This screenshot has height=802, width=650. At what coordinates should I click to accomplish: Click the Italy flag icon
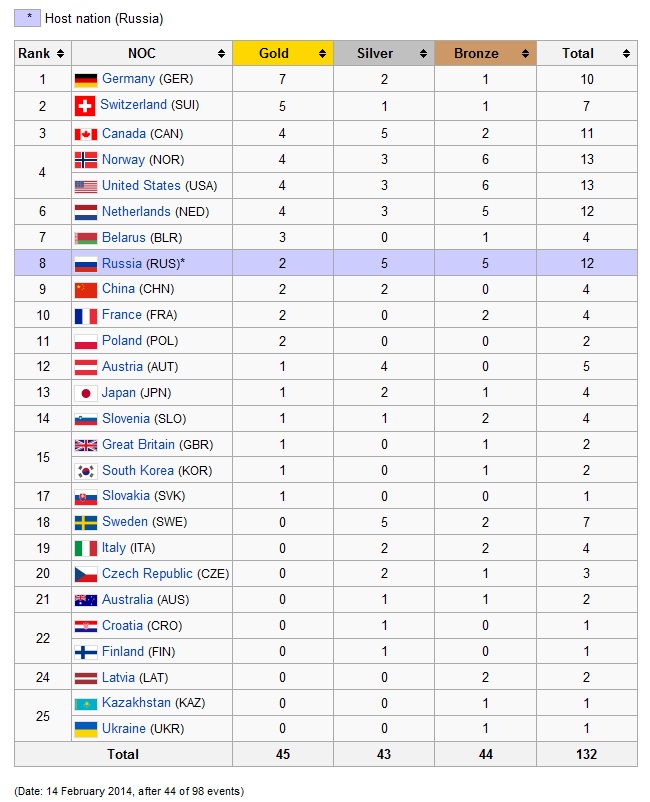click(x=86, y=549)
